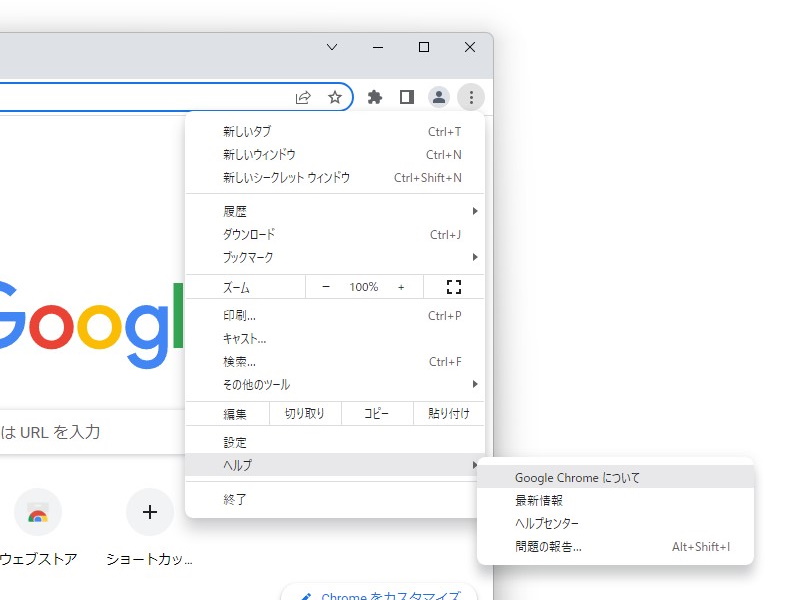The image size is (800, 600).
Task: Open the side panel icon
Action: (x=406, y=97)
